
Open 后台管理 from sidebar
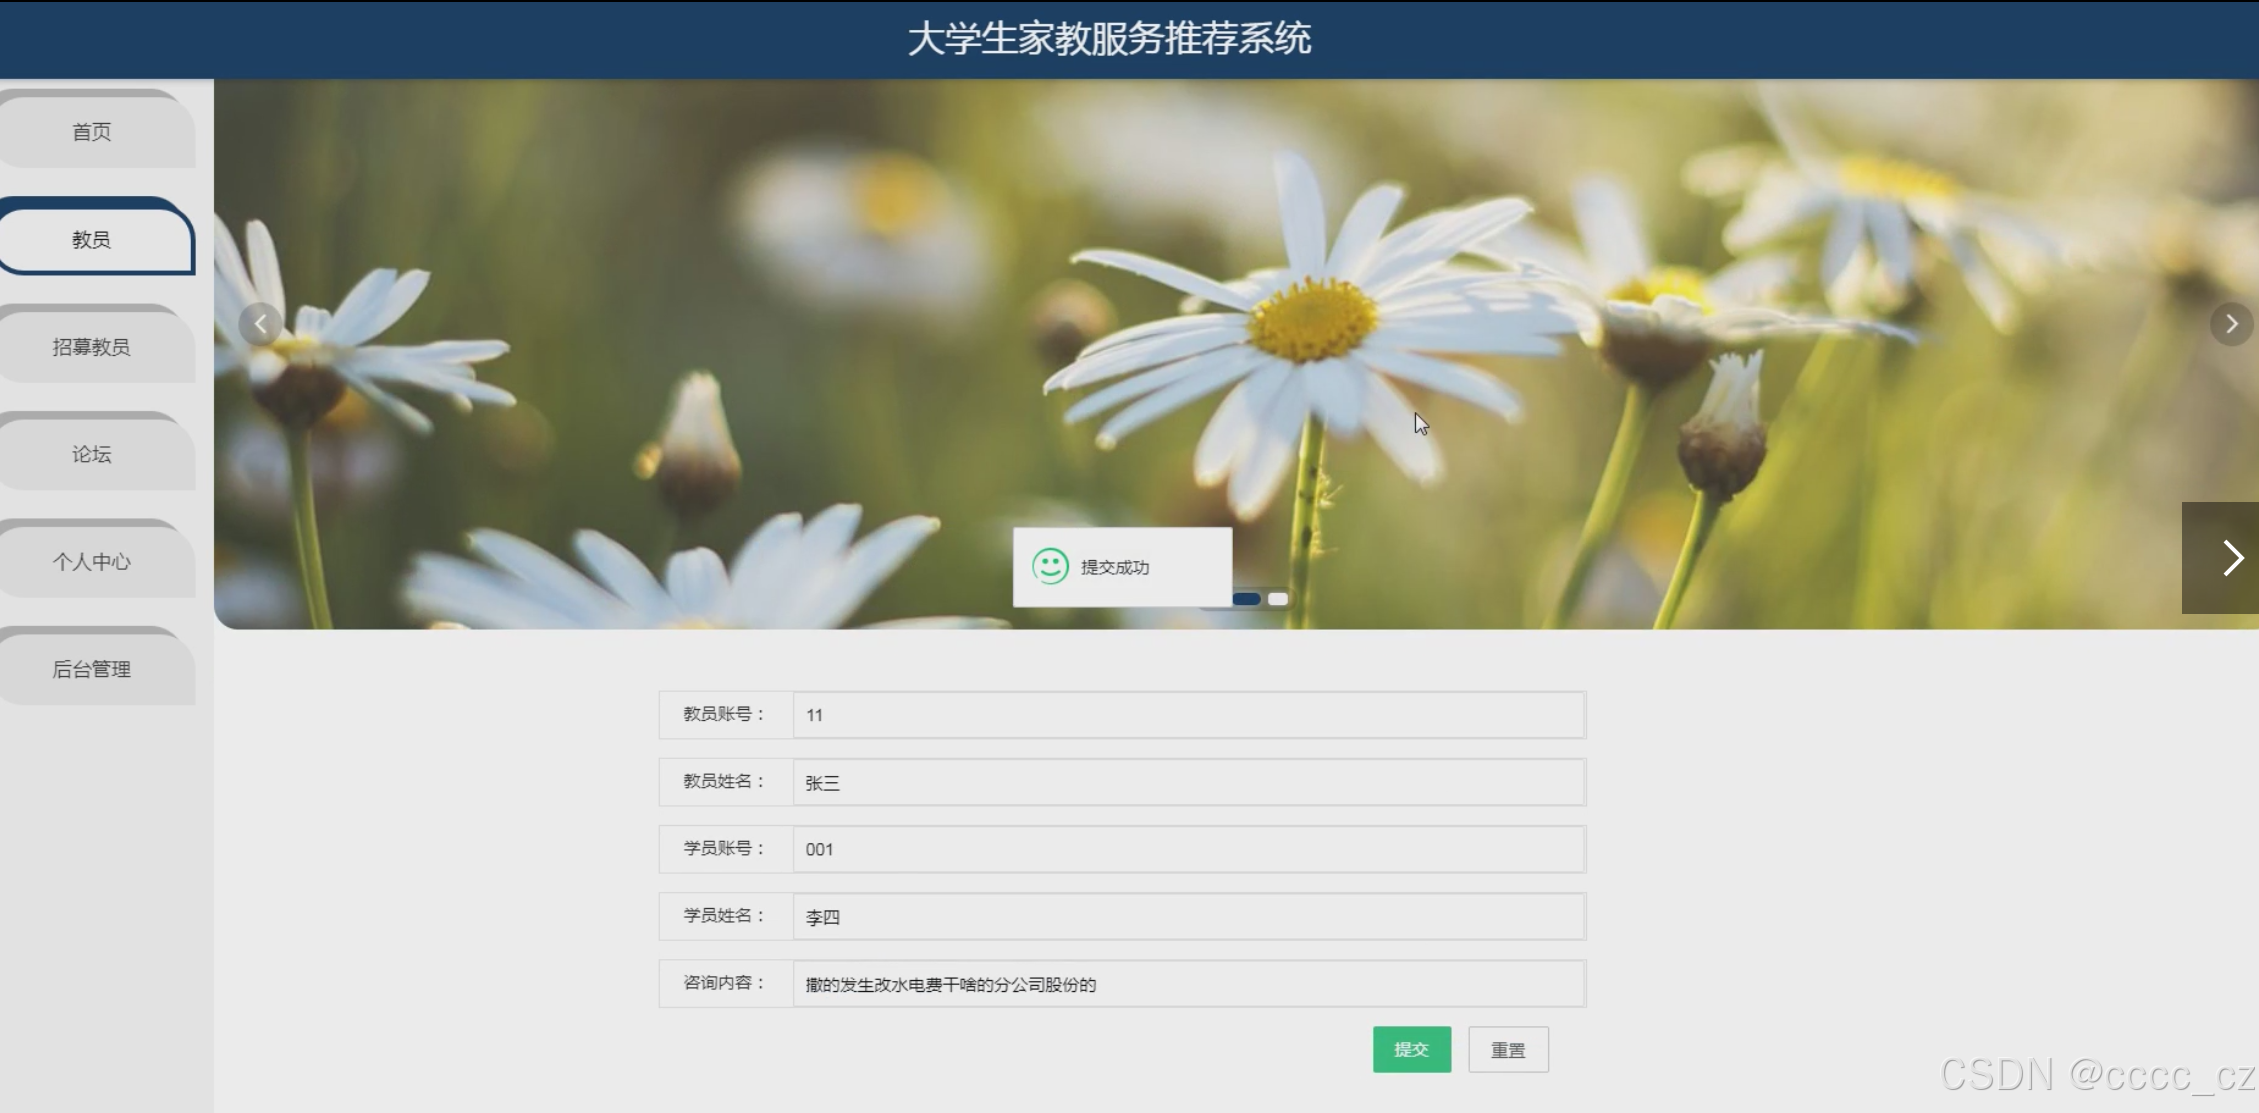coord(92,670)
